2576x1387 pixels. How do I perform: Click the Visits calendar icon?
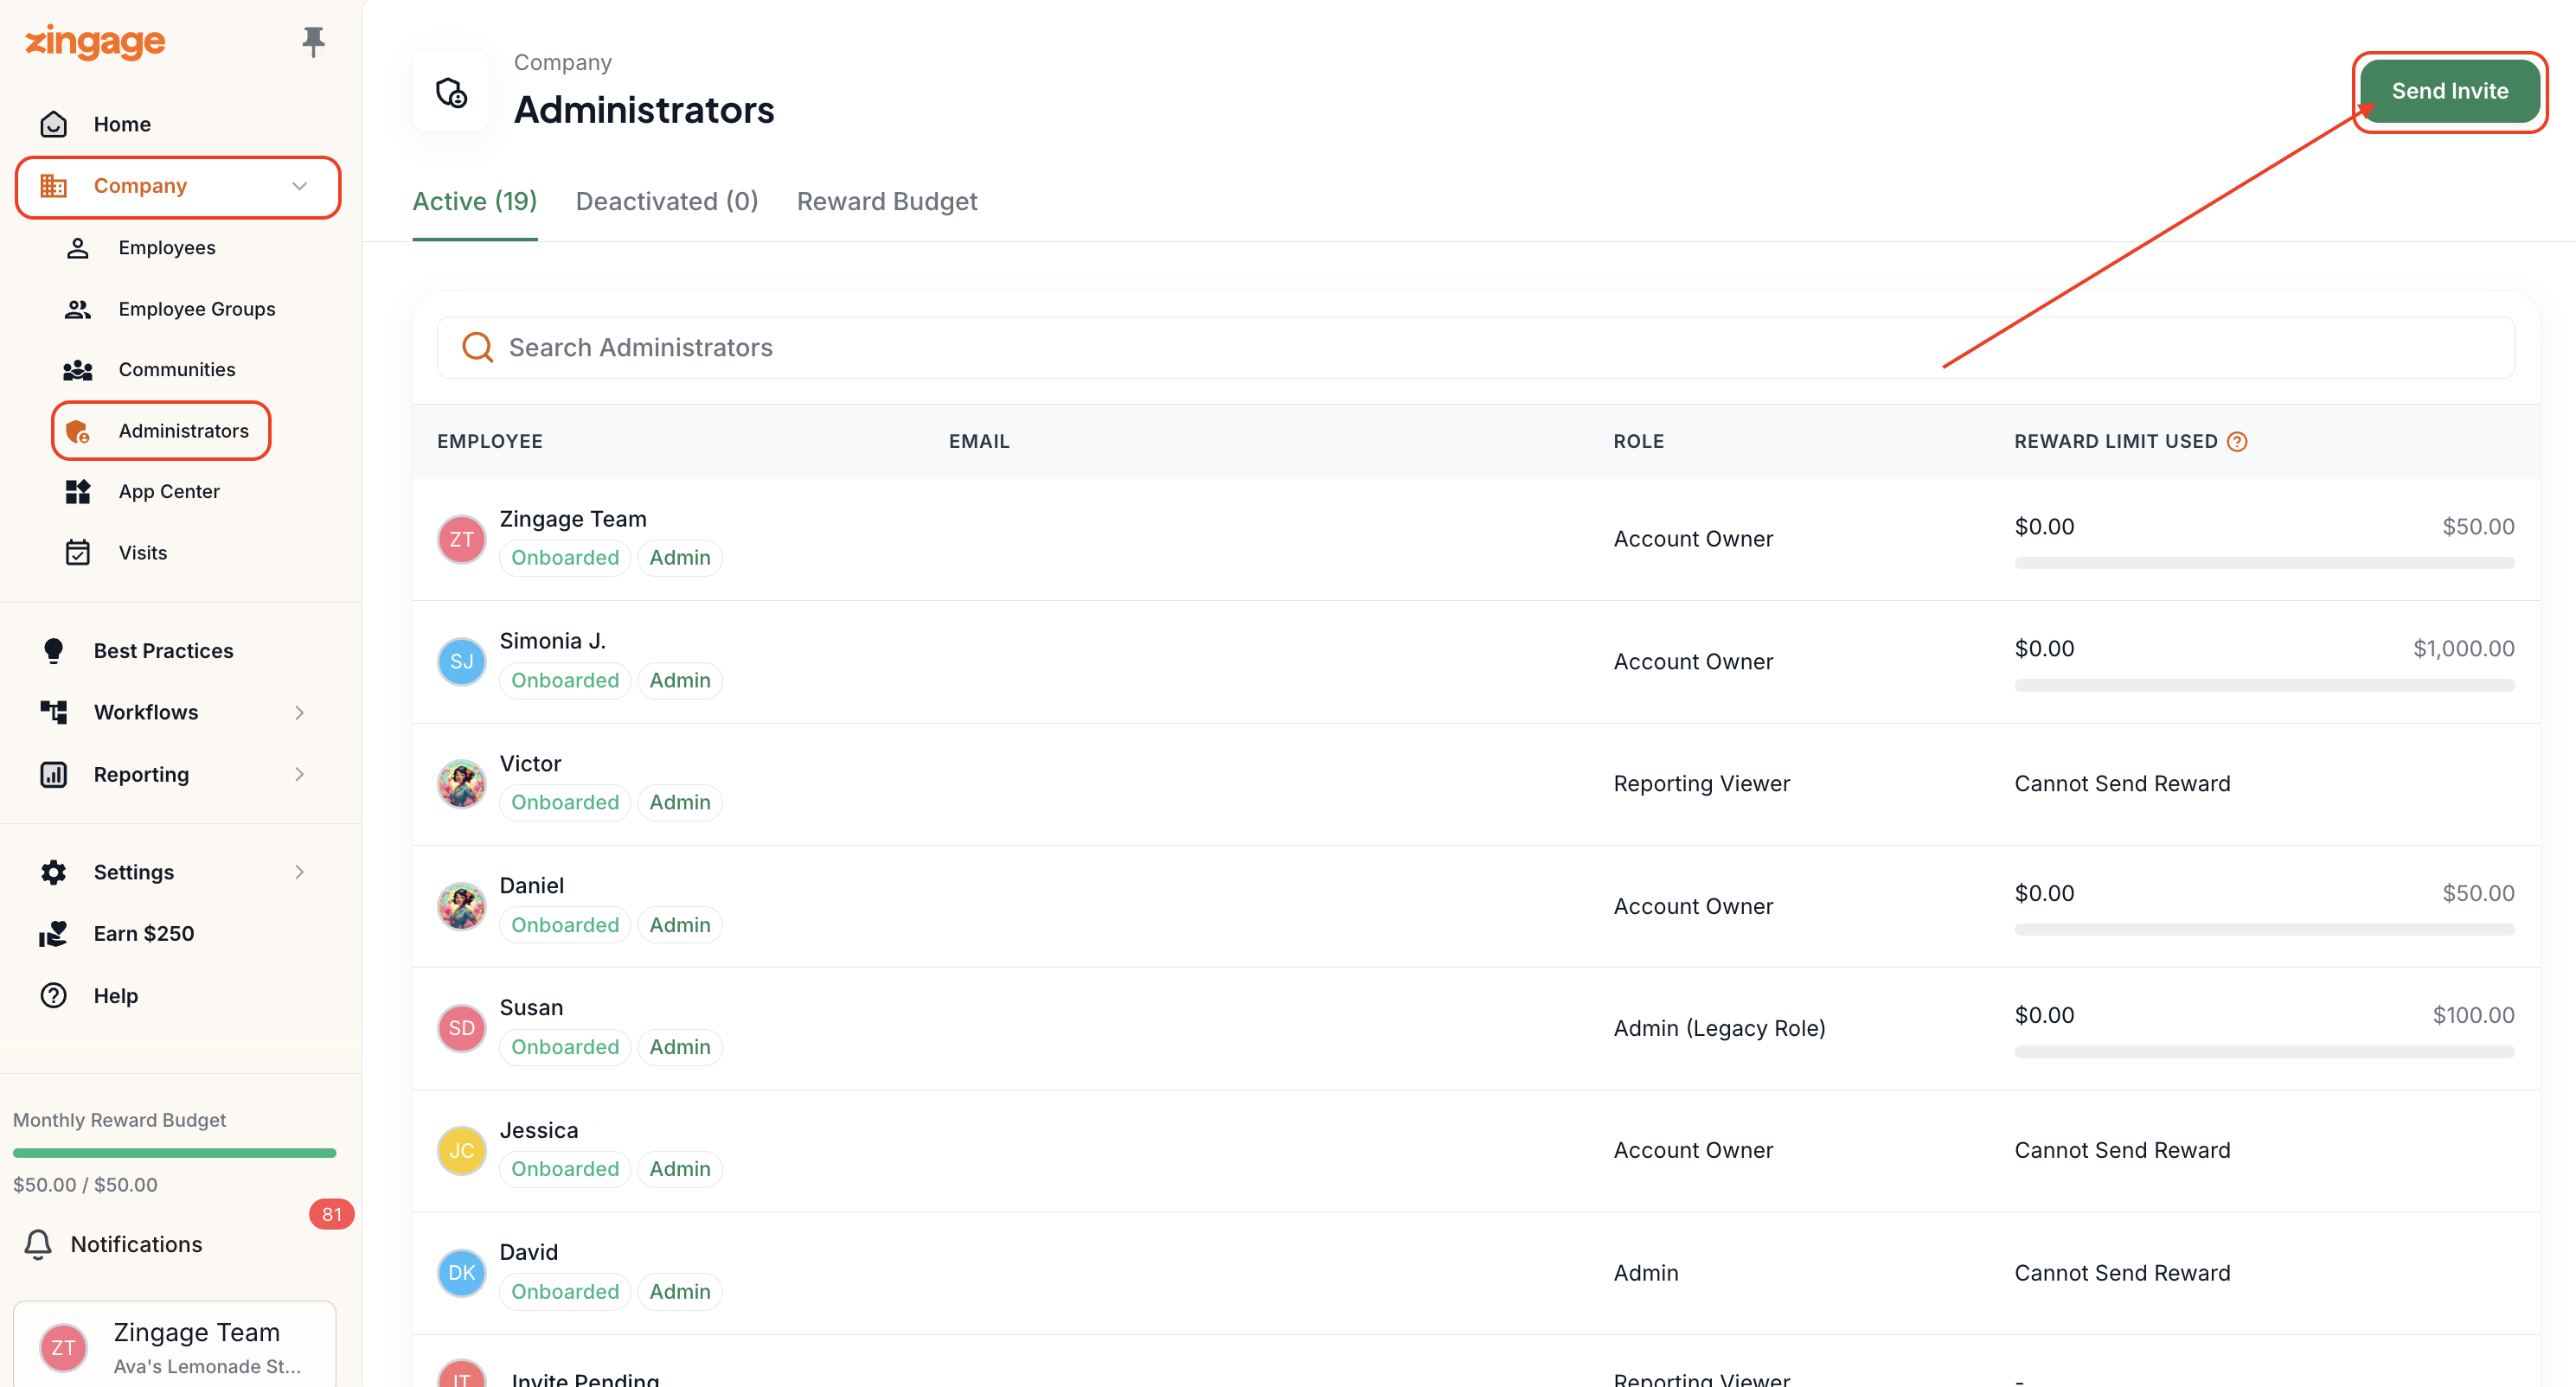(x=77, y=553)
